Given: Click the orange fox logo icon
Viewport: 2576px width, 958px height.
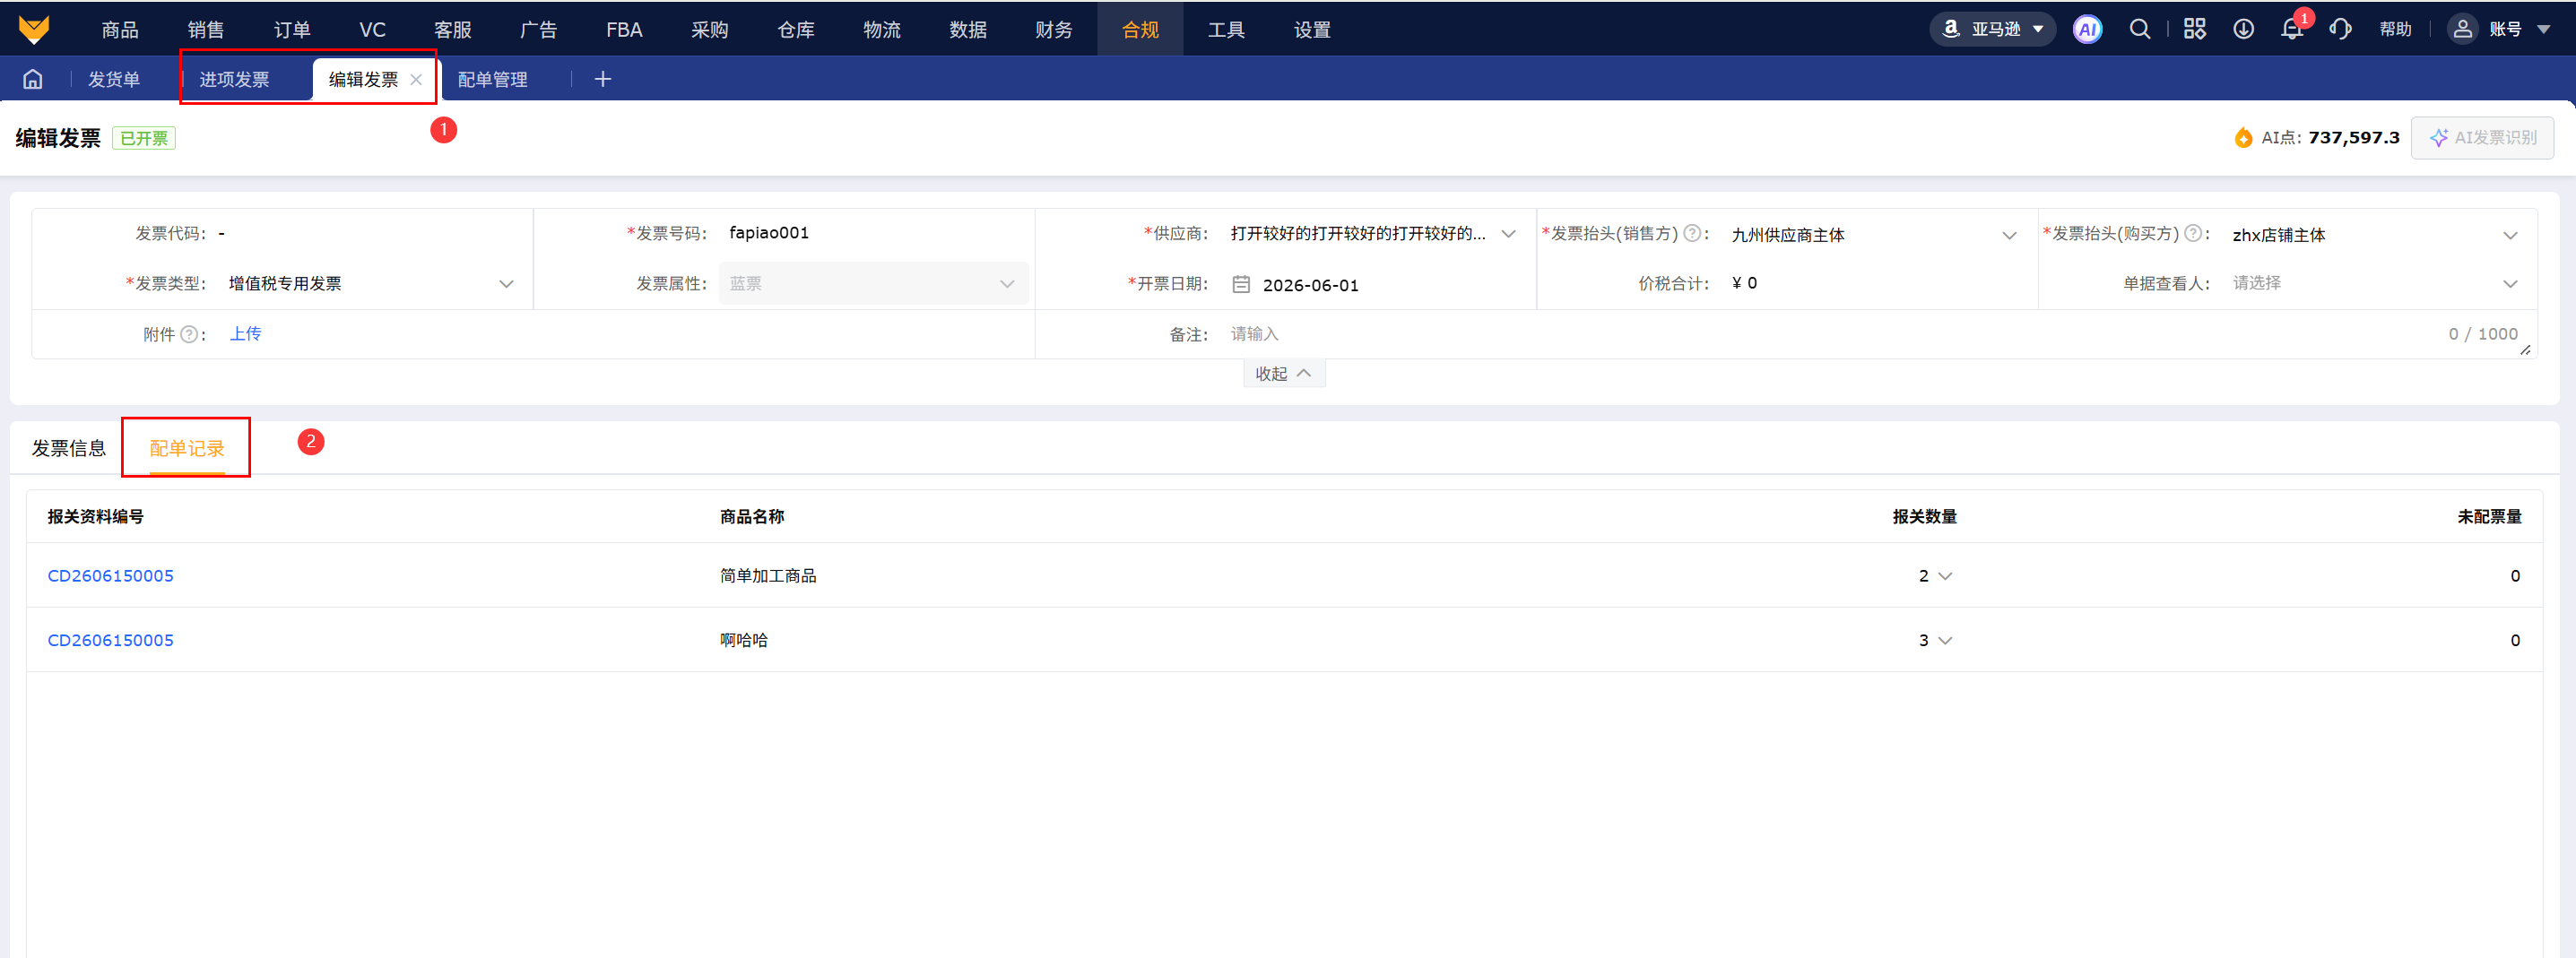Looking at the screenshot, I should [33, 29].
